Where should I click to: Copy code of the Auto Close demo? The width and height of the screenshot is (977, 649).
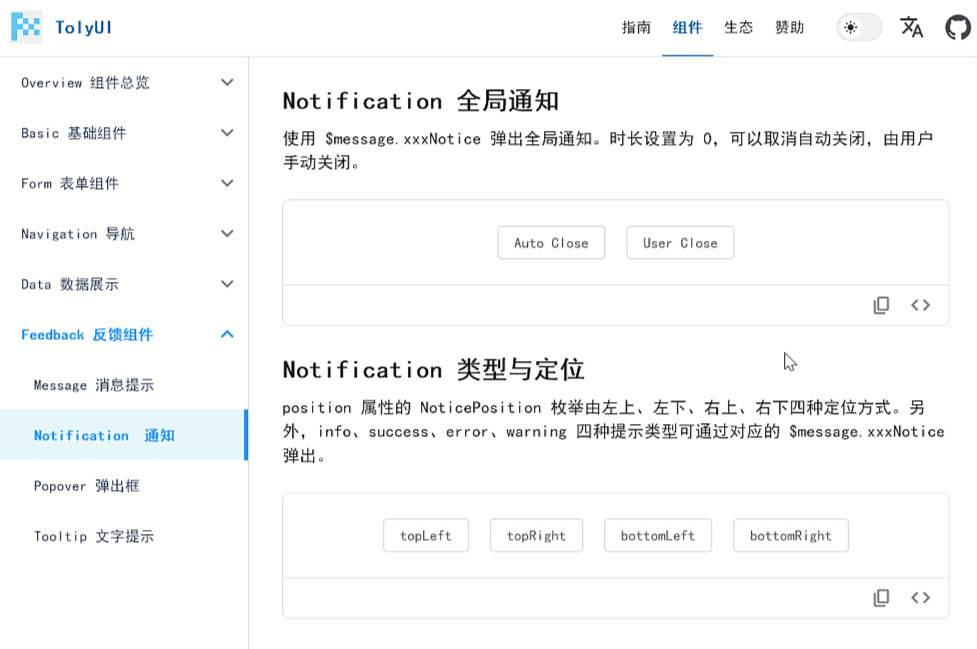click(x=881, y=305)
